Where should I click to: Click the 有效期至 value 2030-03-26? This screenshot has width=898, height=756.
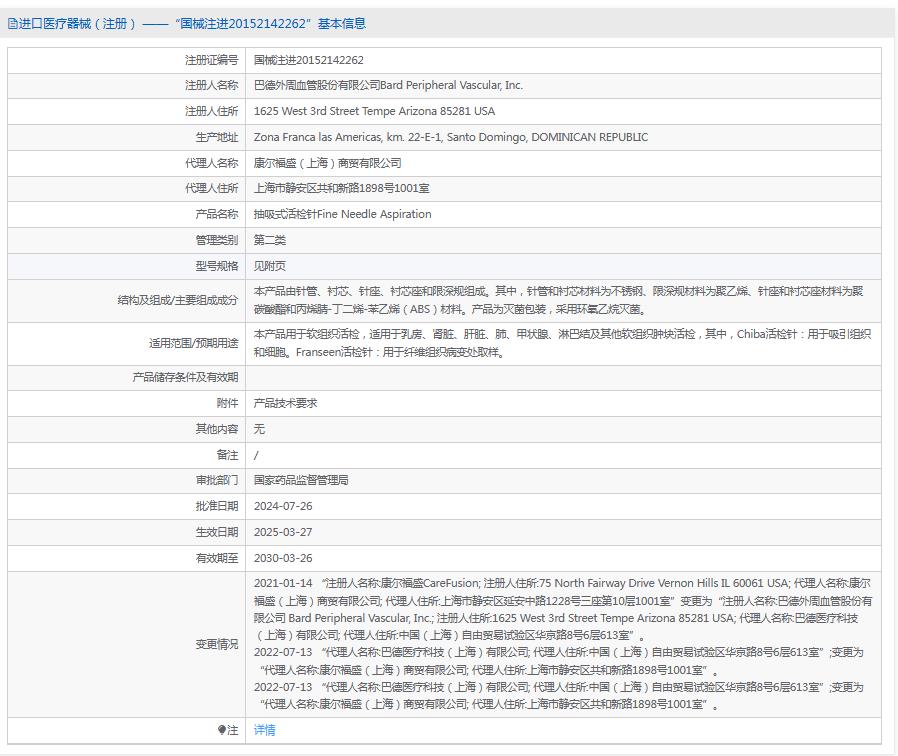[283, 558]
